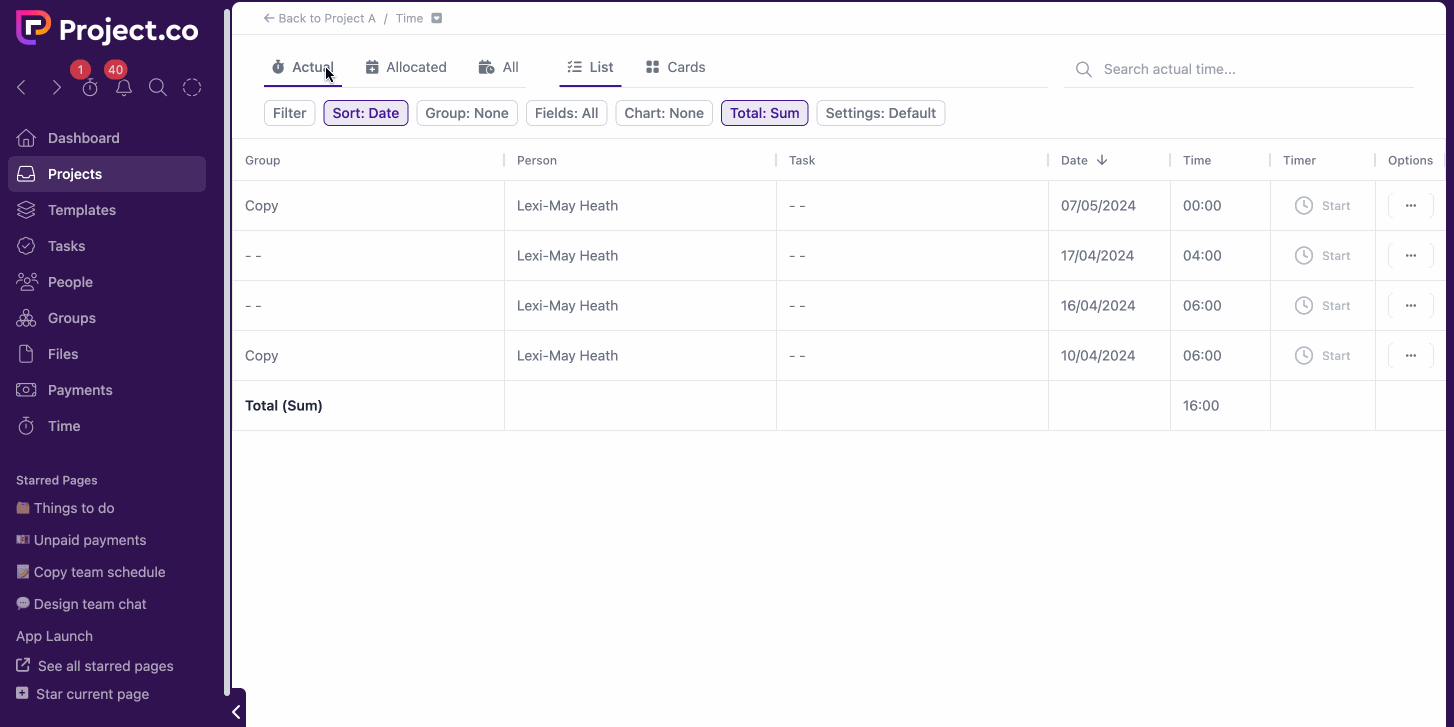Click the timer stopwatch icon in sidebar header
The image size is (1454, 727).
click(x=90, y=88)
